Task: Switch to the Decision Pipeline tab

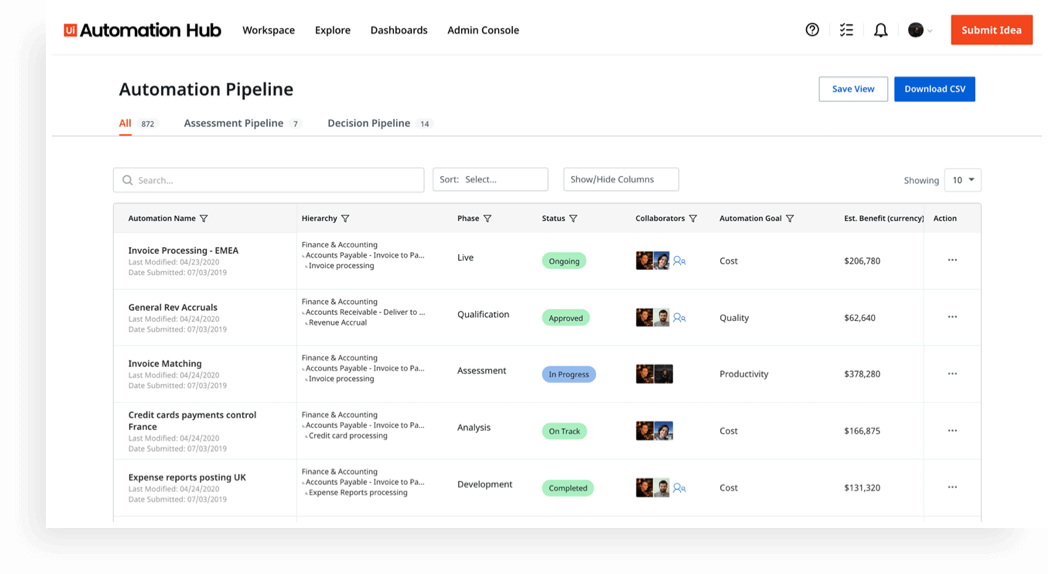Action: pyautogui.click(x=380, y=124)
